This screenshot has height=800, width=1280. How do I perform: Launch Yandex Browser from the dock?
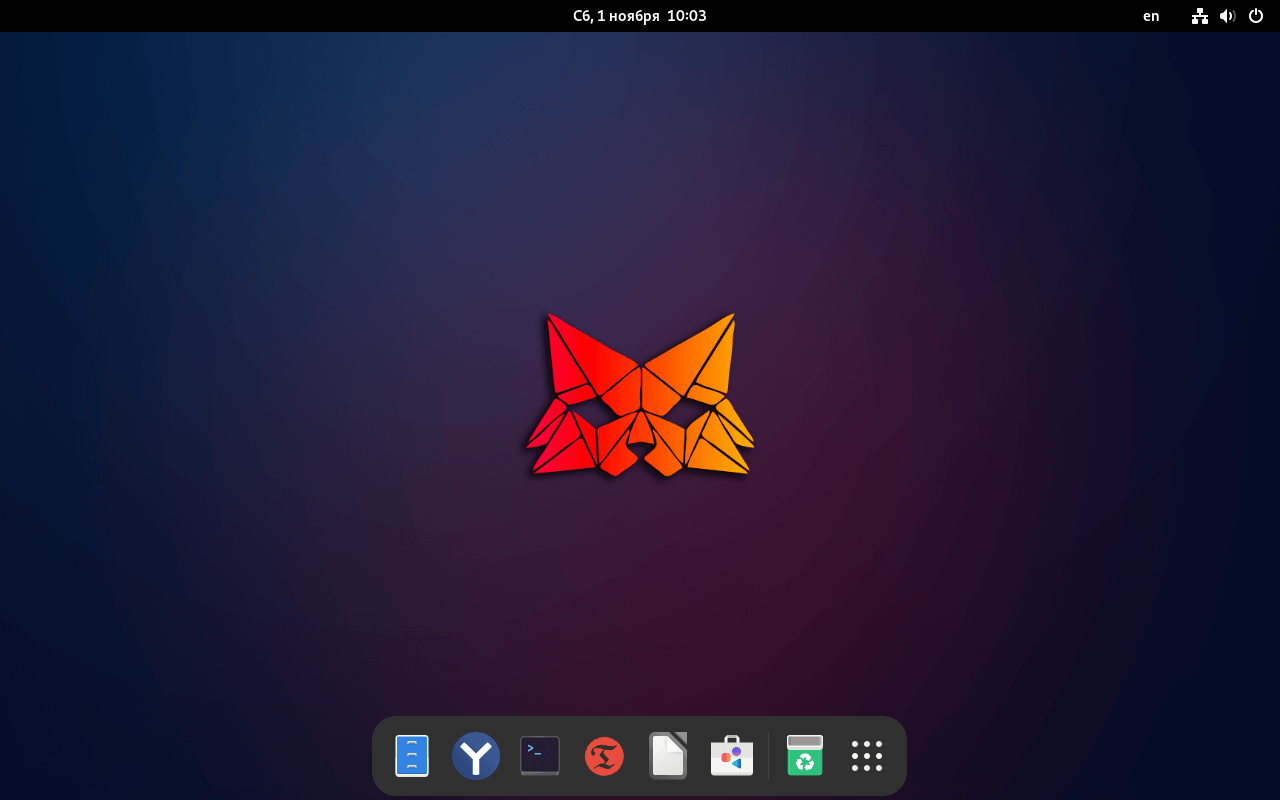point(476,756)
